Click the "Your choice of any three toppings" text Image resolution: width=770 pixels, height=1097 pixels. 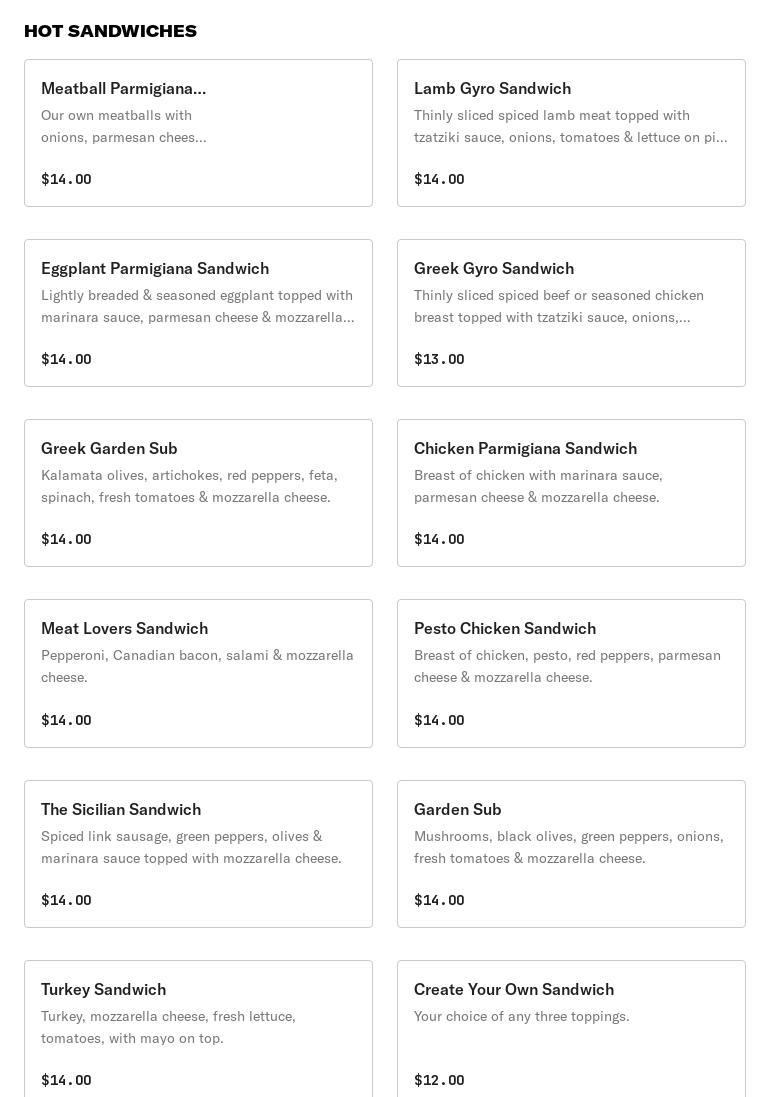pos(521,1017)
